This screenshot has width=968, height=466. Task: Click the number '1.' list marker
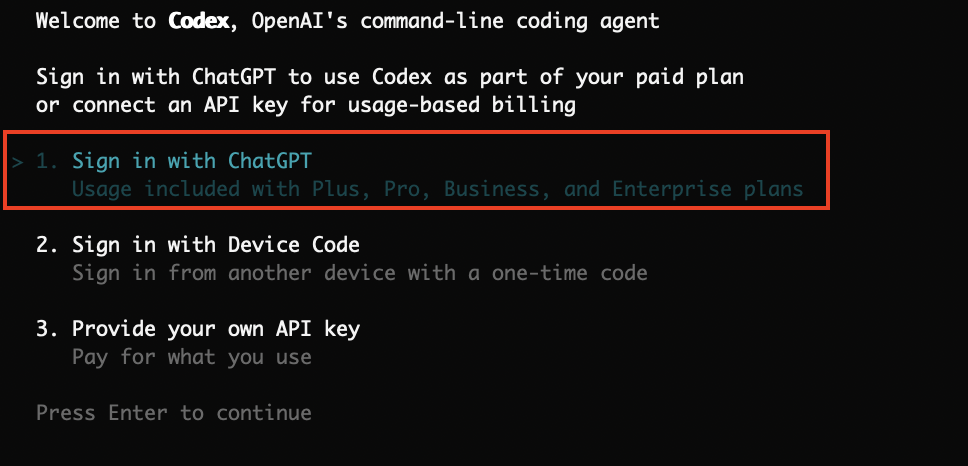pyautogui.click(x=48, y=160)
